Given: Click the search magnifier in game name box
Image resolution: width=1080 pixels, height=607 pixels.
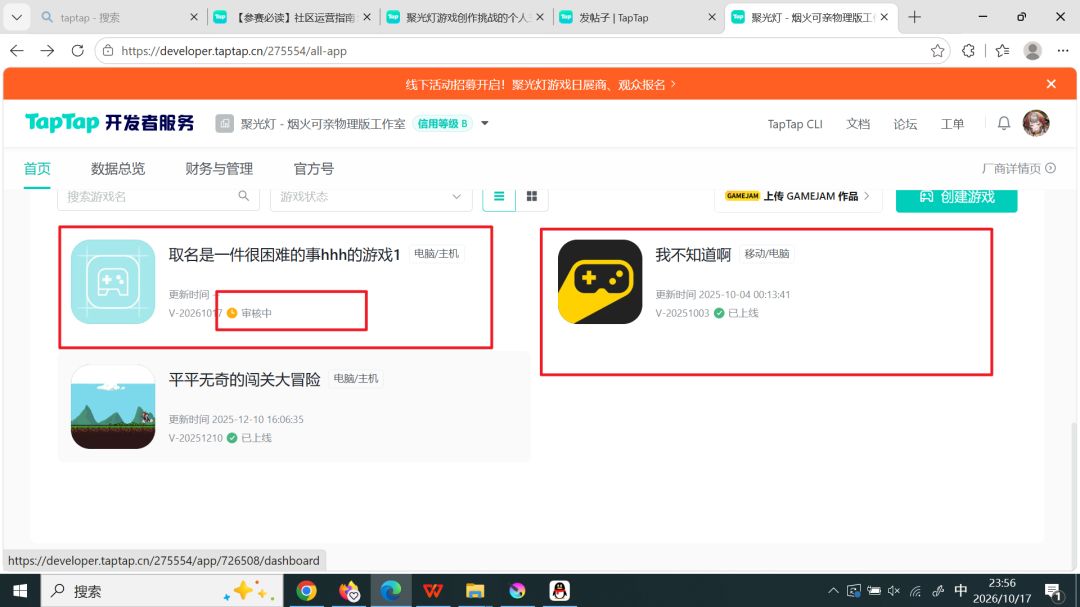Looking at the screenshot, I should 244,196.
